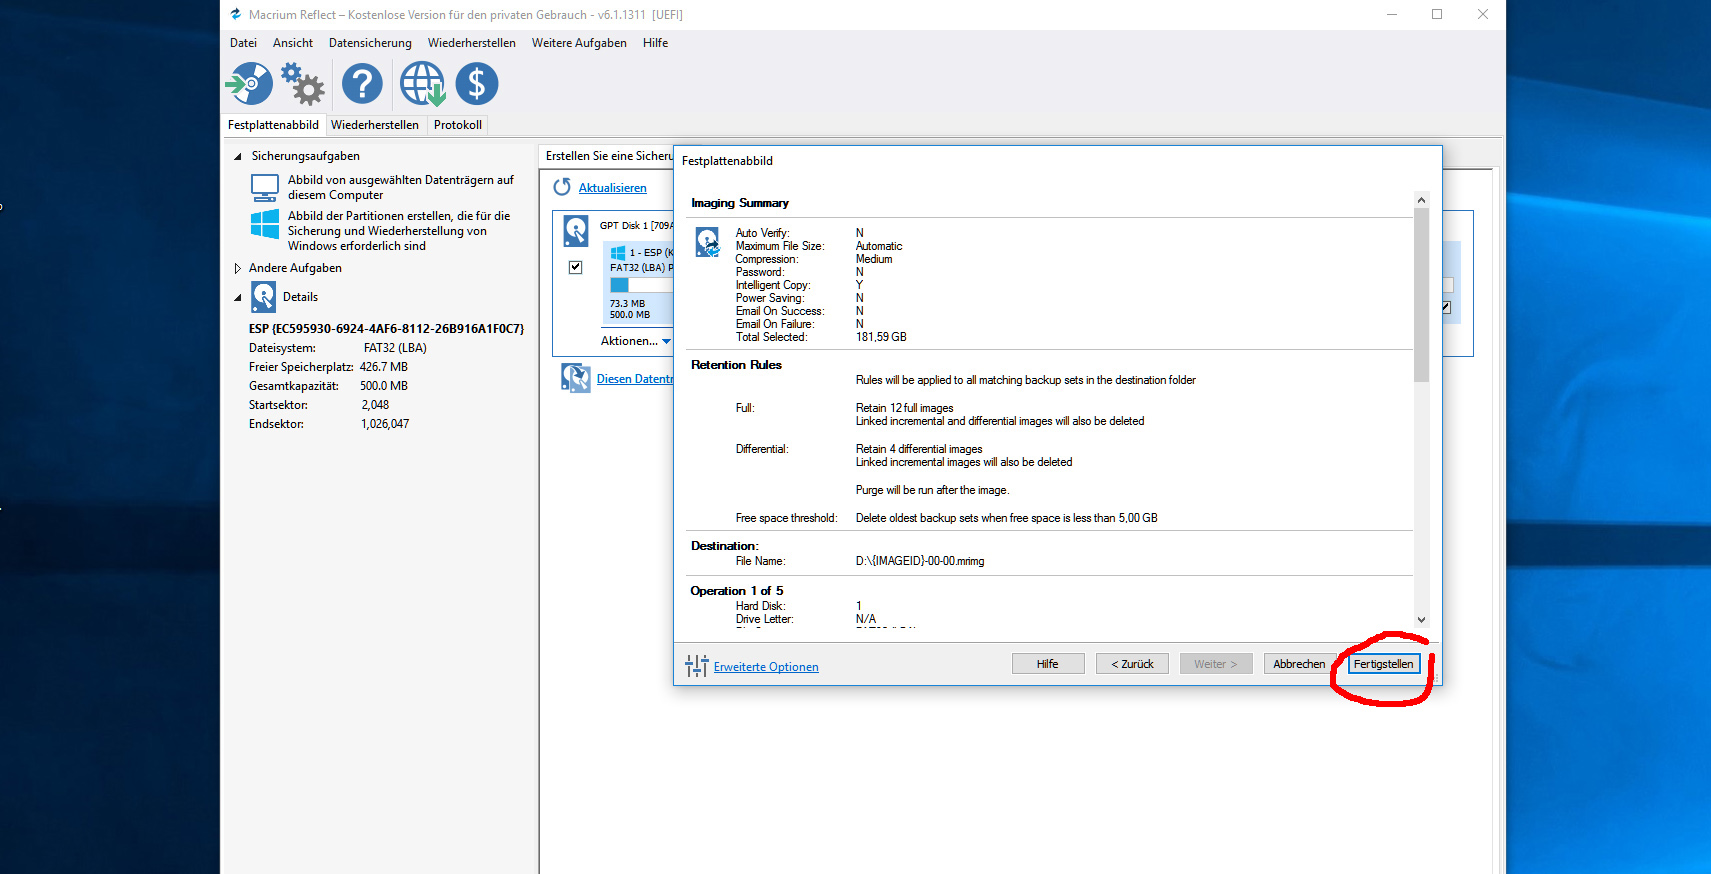Click the Operation 1 of 5 heading
Screen dimensions: 1711x874
(737, 591)
